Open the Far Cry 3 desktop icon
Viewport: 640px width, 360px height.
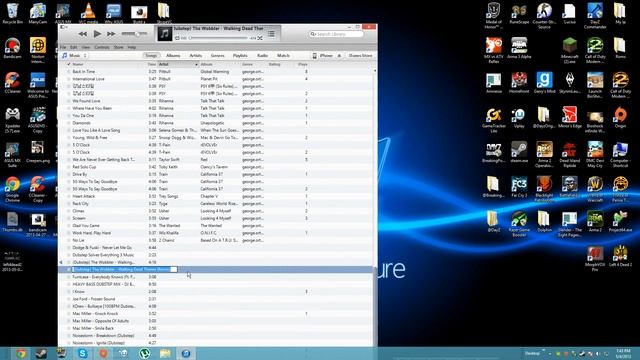tap(519, 187)
